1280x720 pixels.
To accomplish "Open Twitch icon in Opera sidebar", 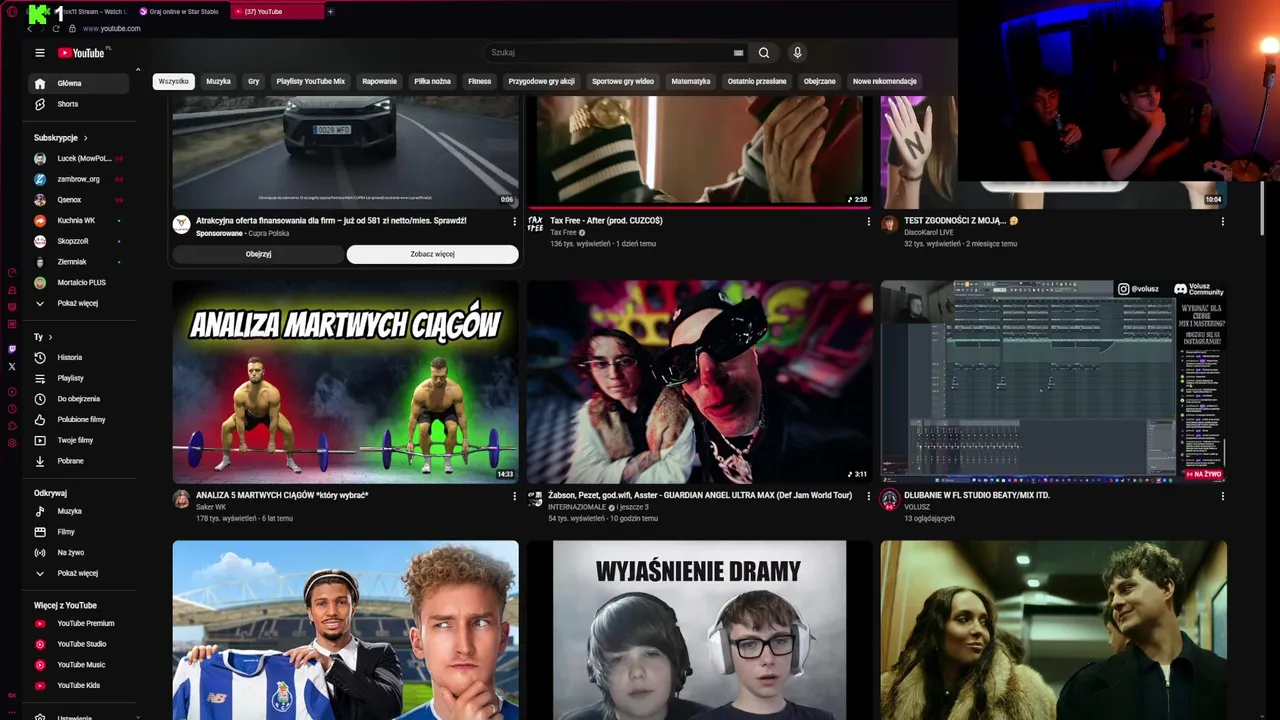I will pos(12,349).
